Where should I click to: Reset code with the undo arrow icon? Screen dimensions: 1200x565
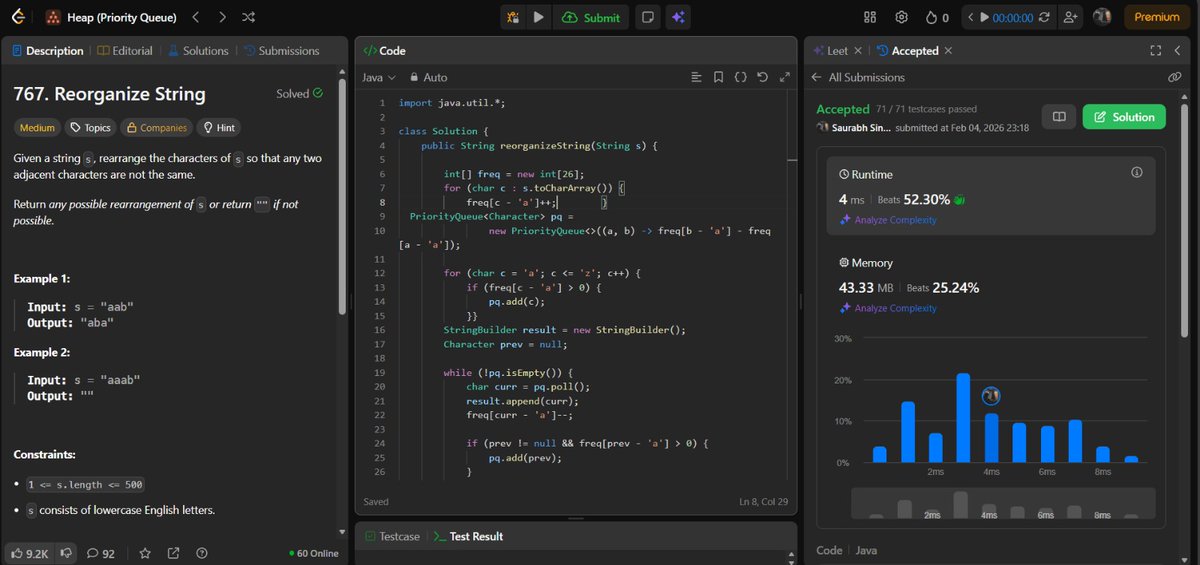point(763,77)
